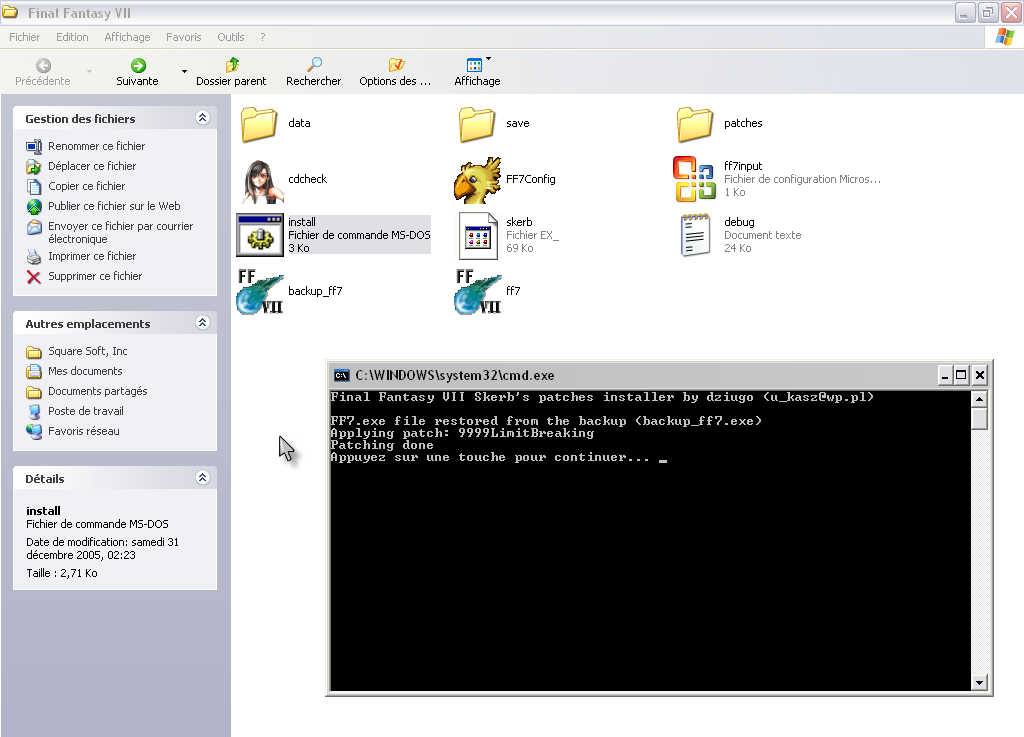Open the save folder
Screen dimensions: 1024x737
point(477,123)
